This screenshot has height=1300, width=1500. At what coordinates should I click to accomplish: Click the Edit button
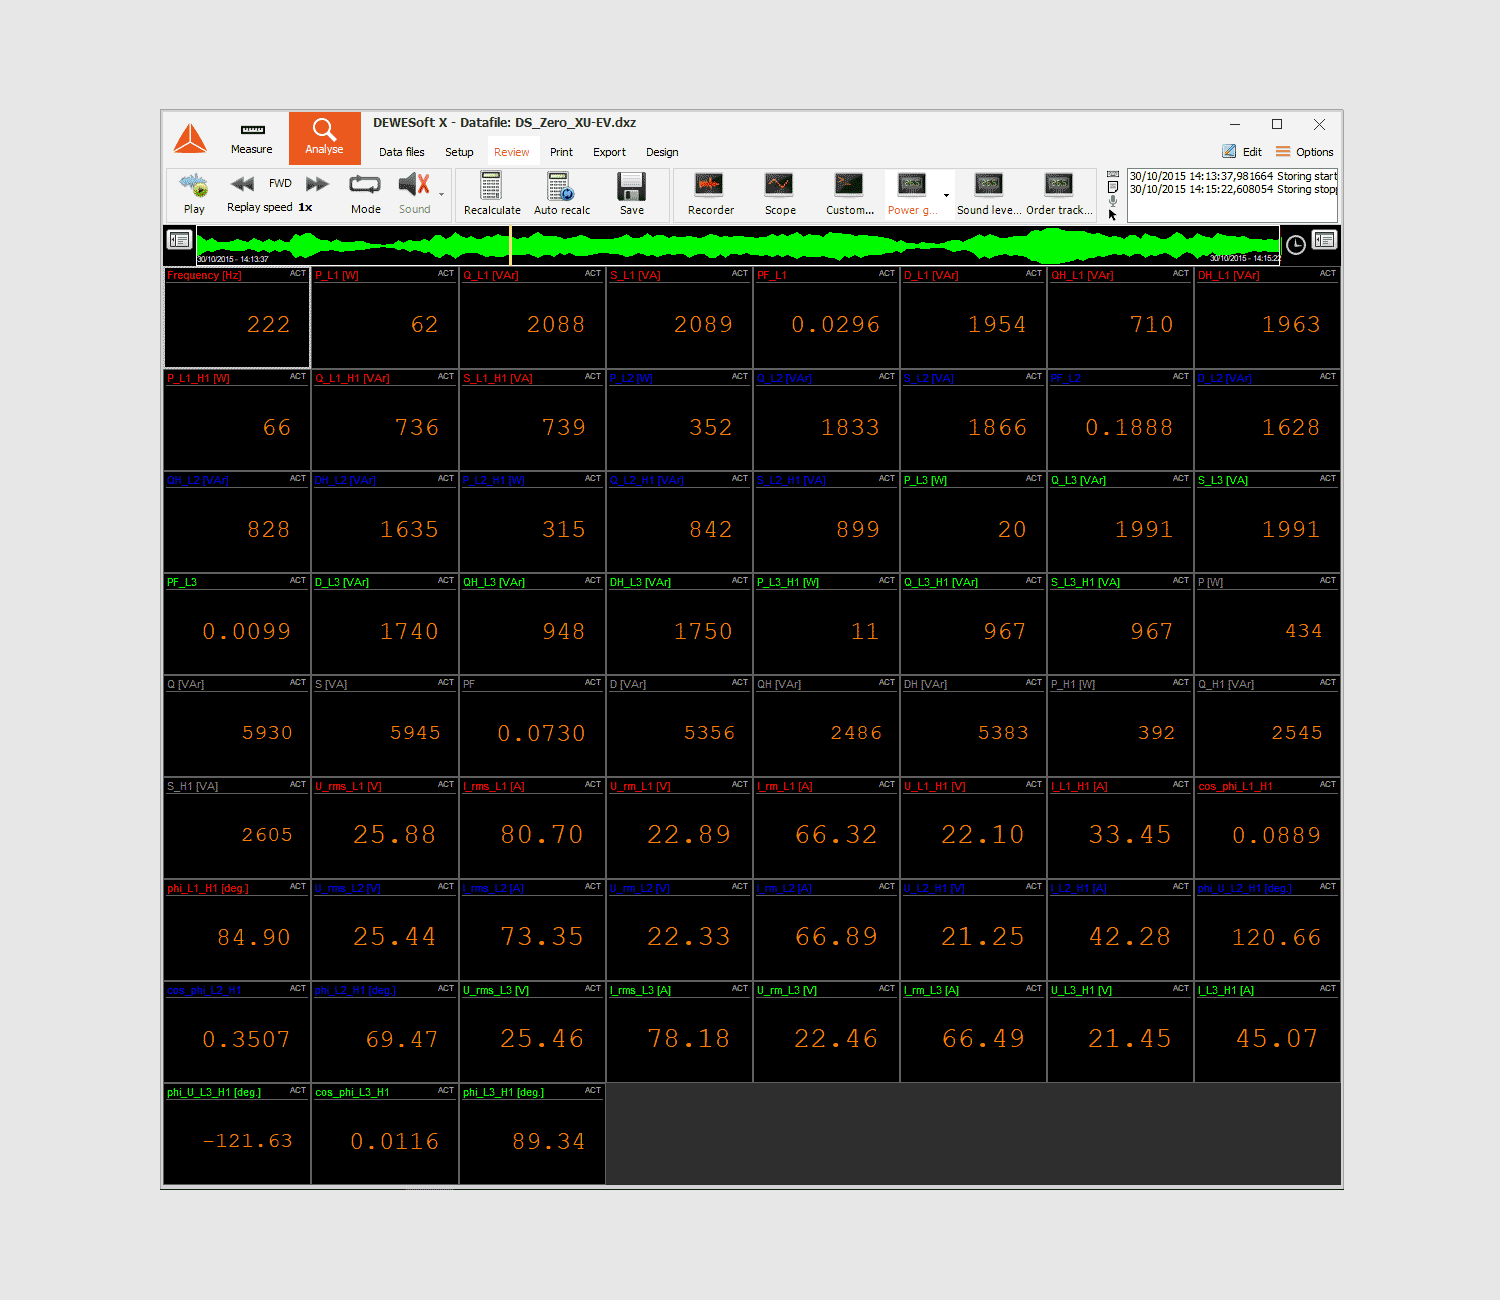tap(1242, 152)
